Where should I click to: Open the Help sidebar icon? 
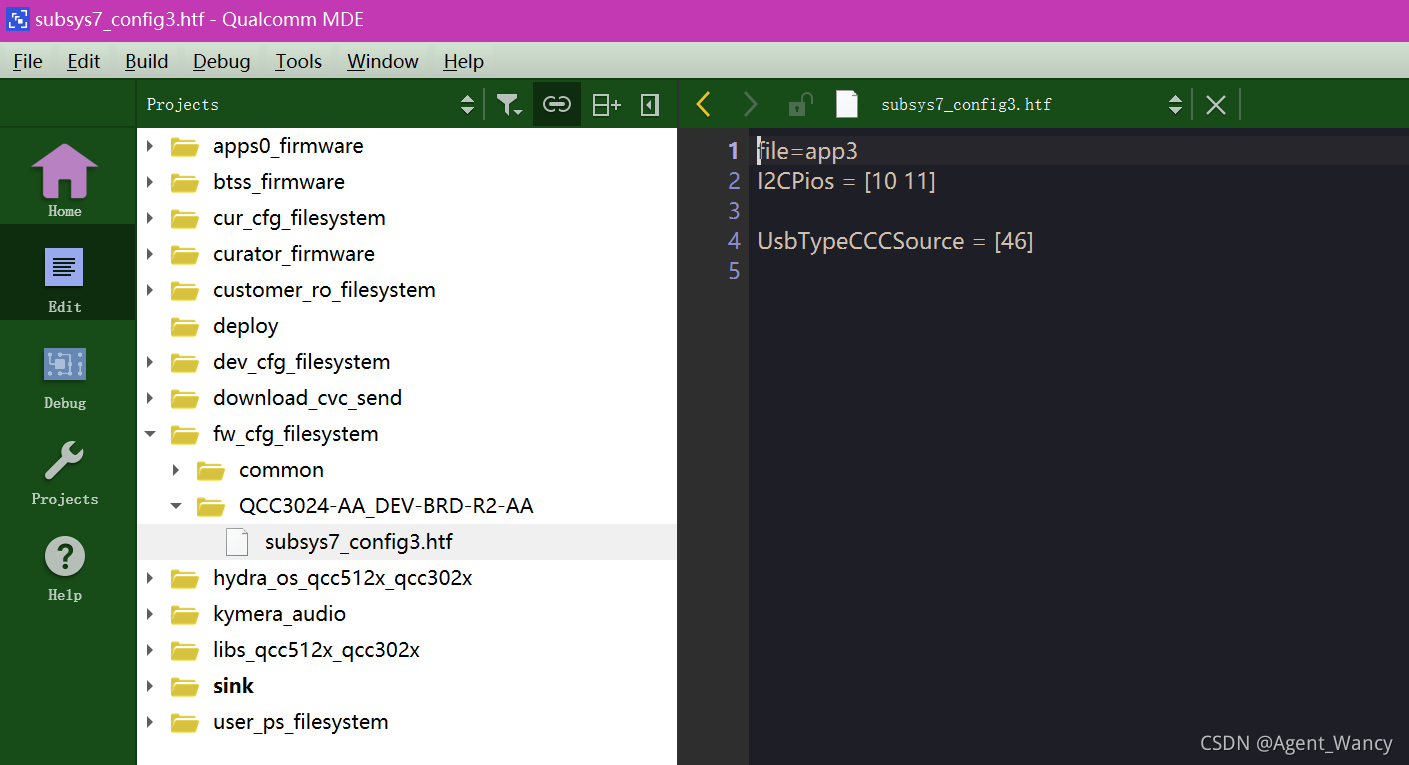(65, 568)
